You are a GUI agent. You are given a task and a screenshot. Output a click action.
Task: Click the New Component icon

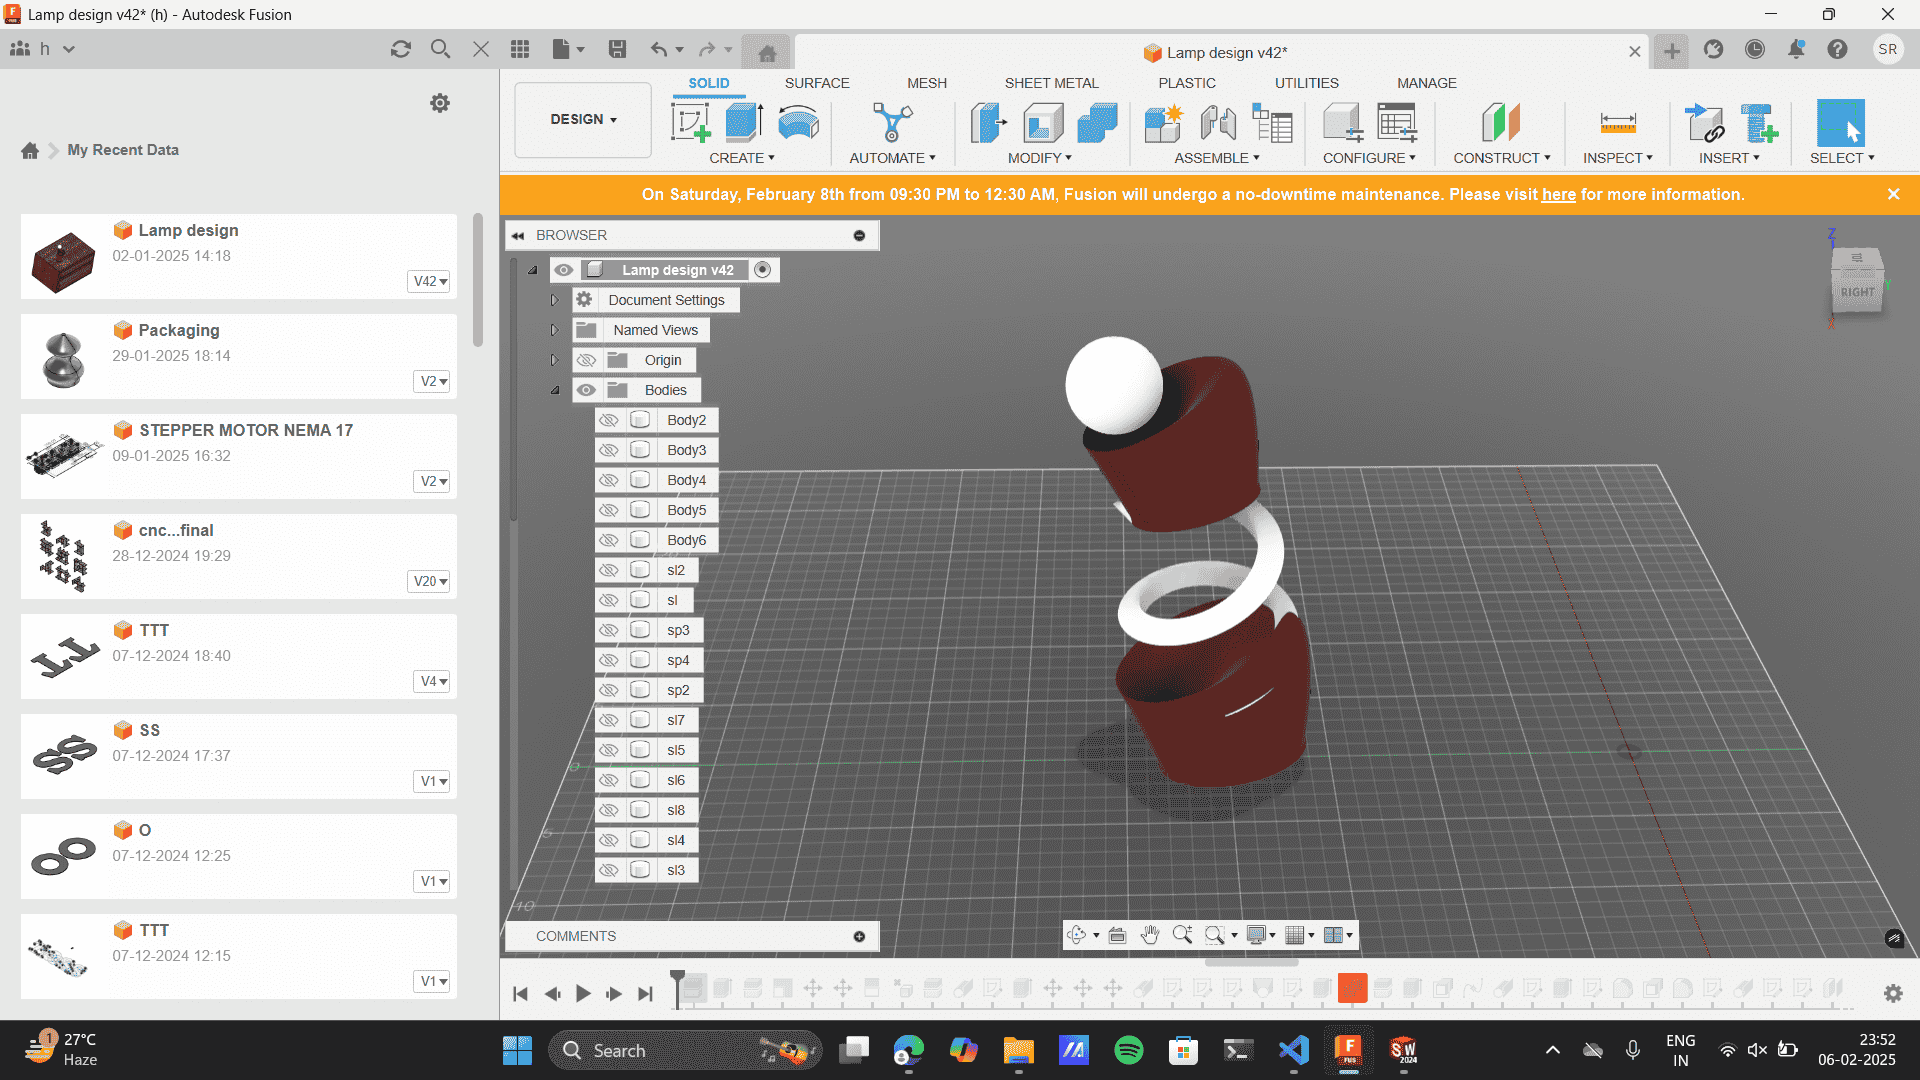tap(1163, 123)
